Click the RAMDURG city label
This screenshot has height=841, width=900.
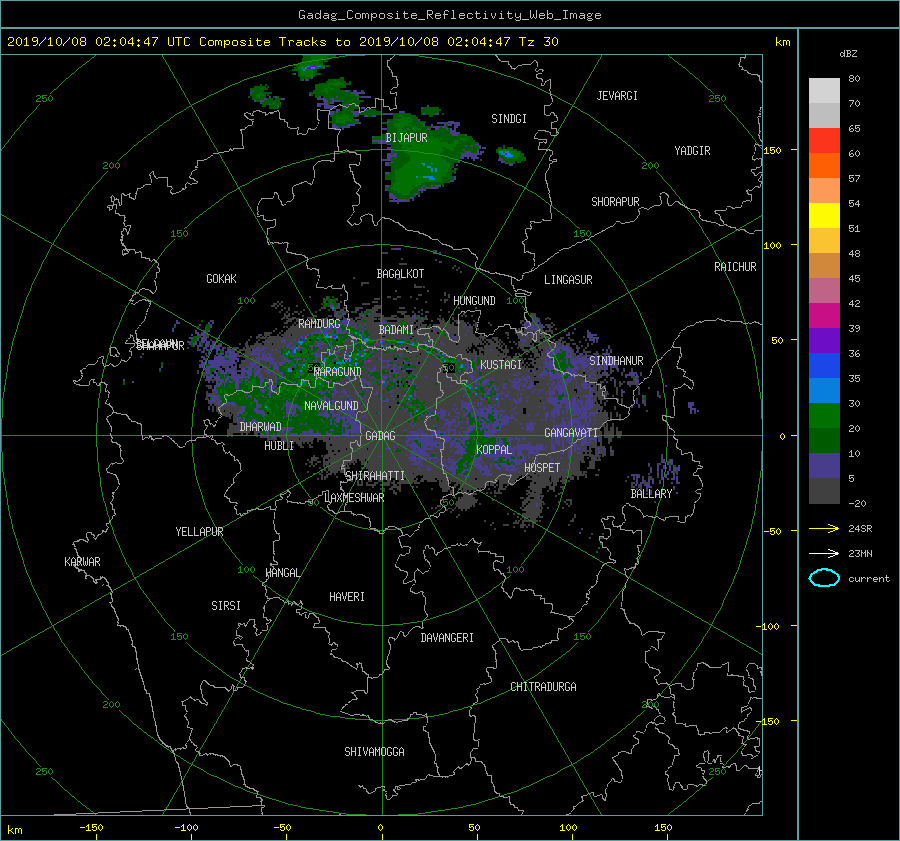tap(319, 324)
